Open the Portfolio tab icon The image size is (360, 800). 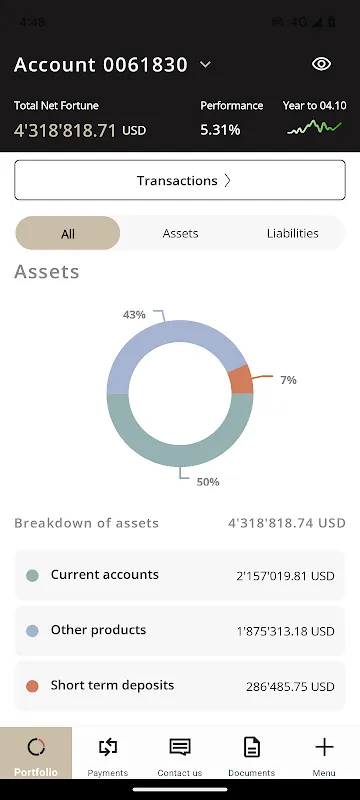pos(36,747)
